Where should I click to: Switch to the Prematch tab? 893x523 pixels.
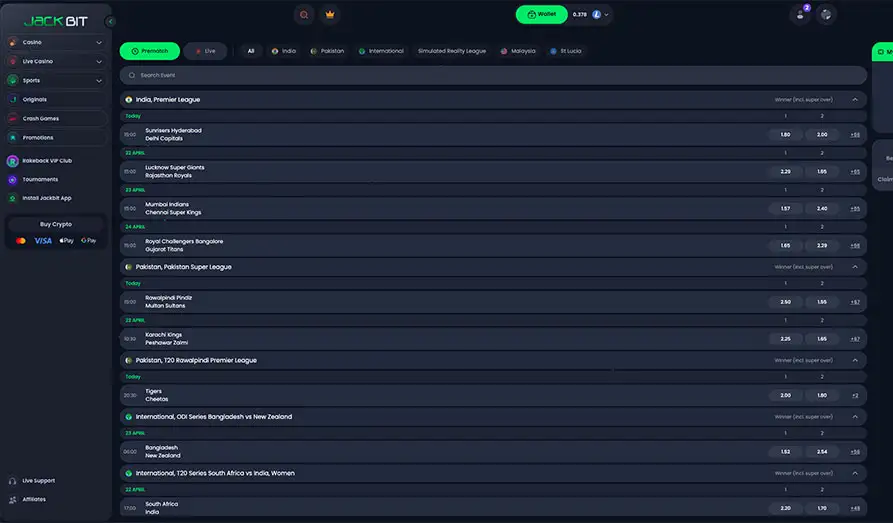[150, 51]
